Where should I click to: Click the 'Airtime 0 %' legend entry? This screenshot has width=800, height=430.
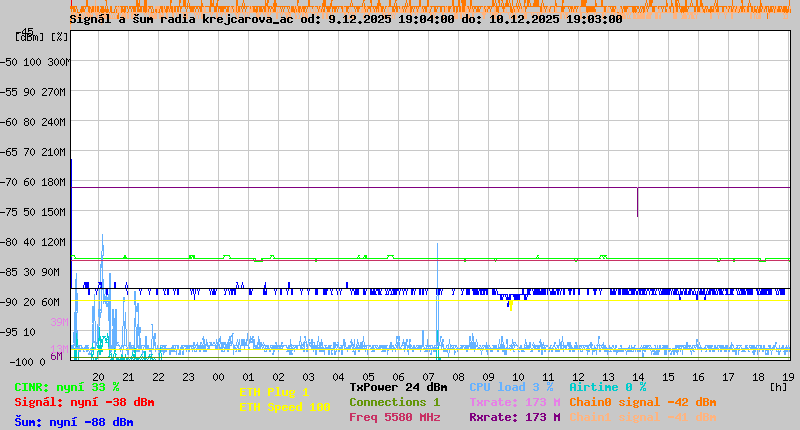[x=608, y=387]
